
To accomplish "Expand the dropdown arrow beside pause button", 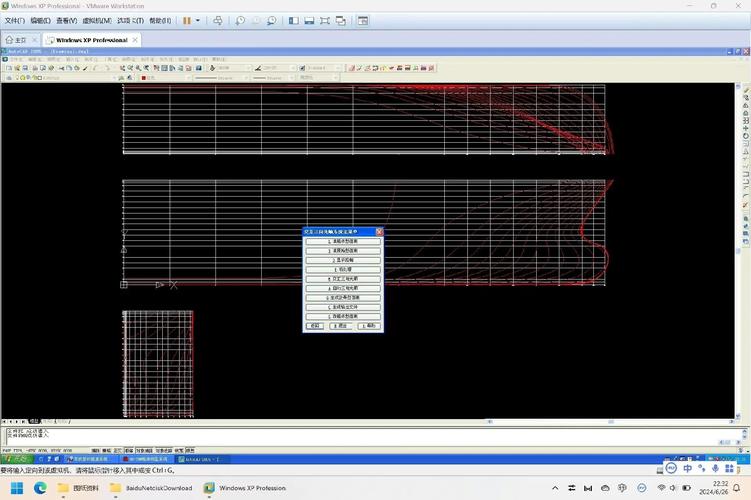I will (x=198, y=20).
